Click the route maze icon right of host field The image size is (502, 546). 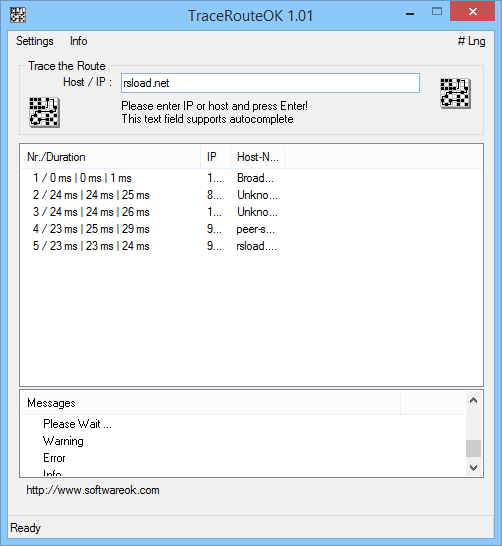pos(455,94)
